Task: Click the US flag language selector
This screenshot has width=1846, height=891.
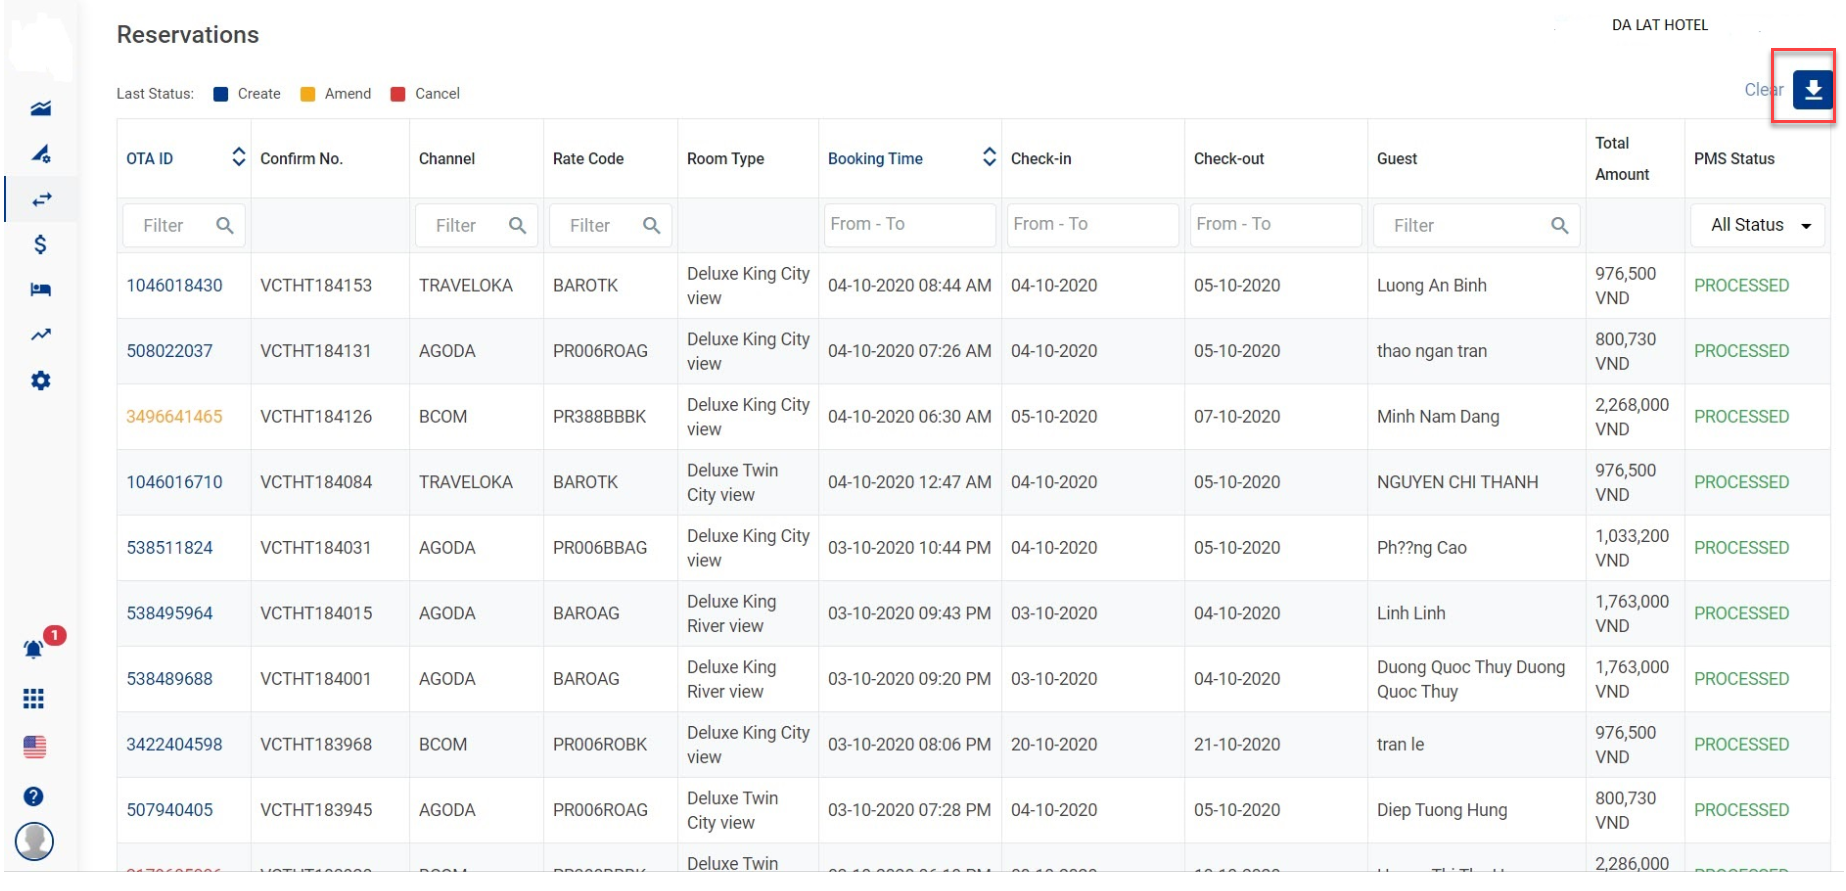Action: coord(34,747)
